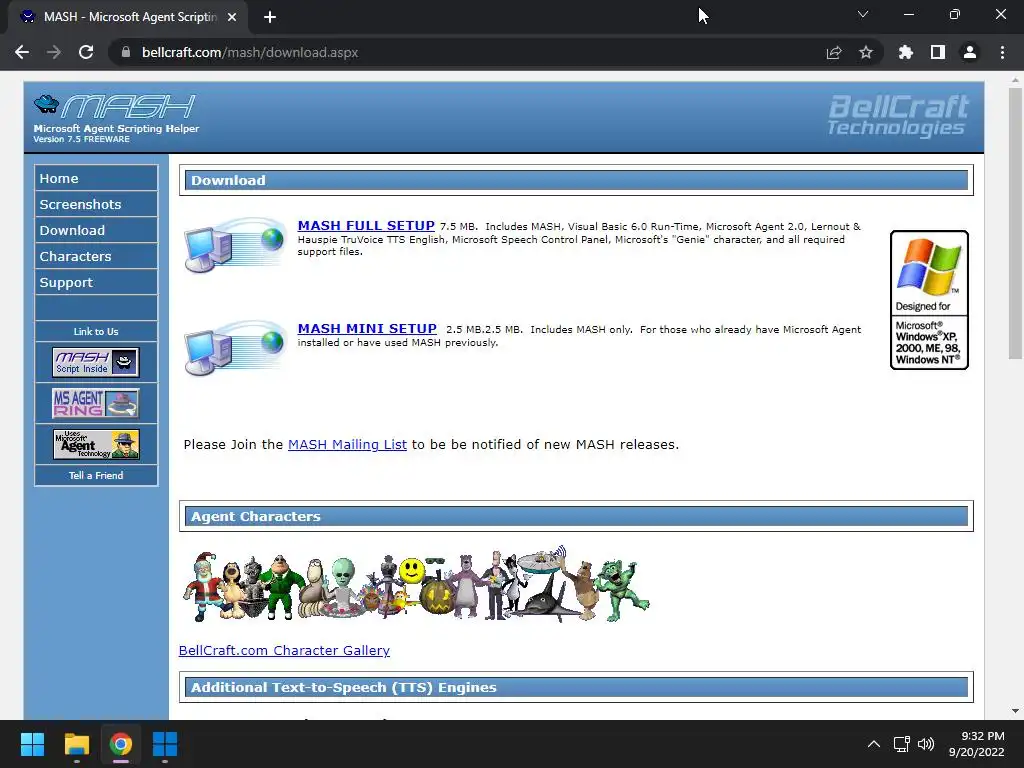Open the Extensions puzzle icon
1024x768 pixels.
pos(906,52)
